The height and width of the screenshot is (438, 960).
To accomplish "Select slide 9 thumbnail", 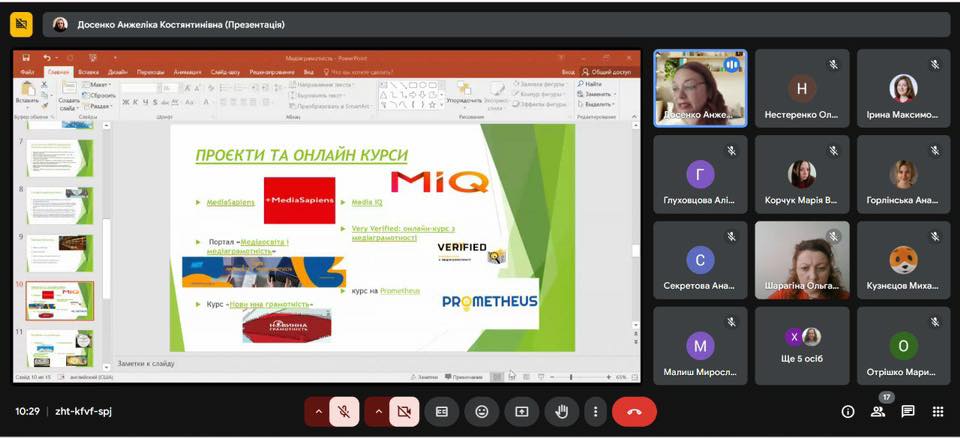I will pyautogui.click(x=59, y=253).
